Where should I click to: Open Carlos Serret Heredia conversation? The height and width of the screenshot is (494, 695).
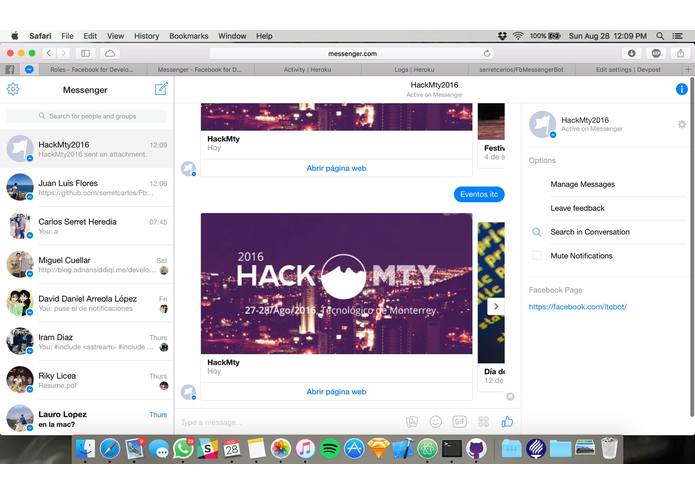(87, 226)
